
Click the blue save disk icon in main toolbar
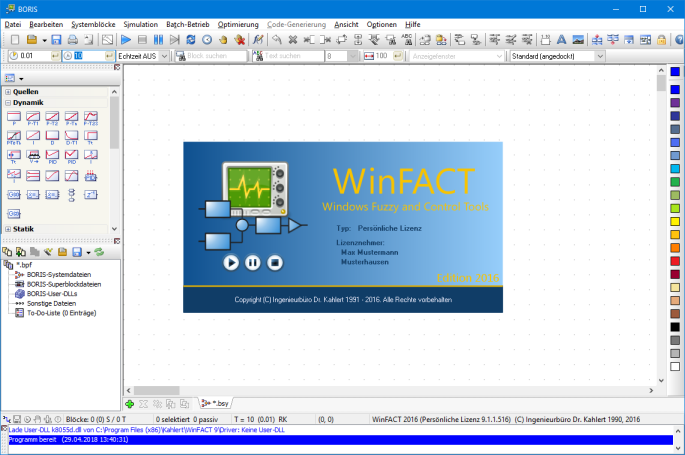pyautogui.click(x=56, y=40)
